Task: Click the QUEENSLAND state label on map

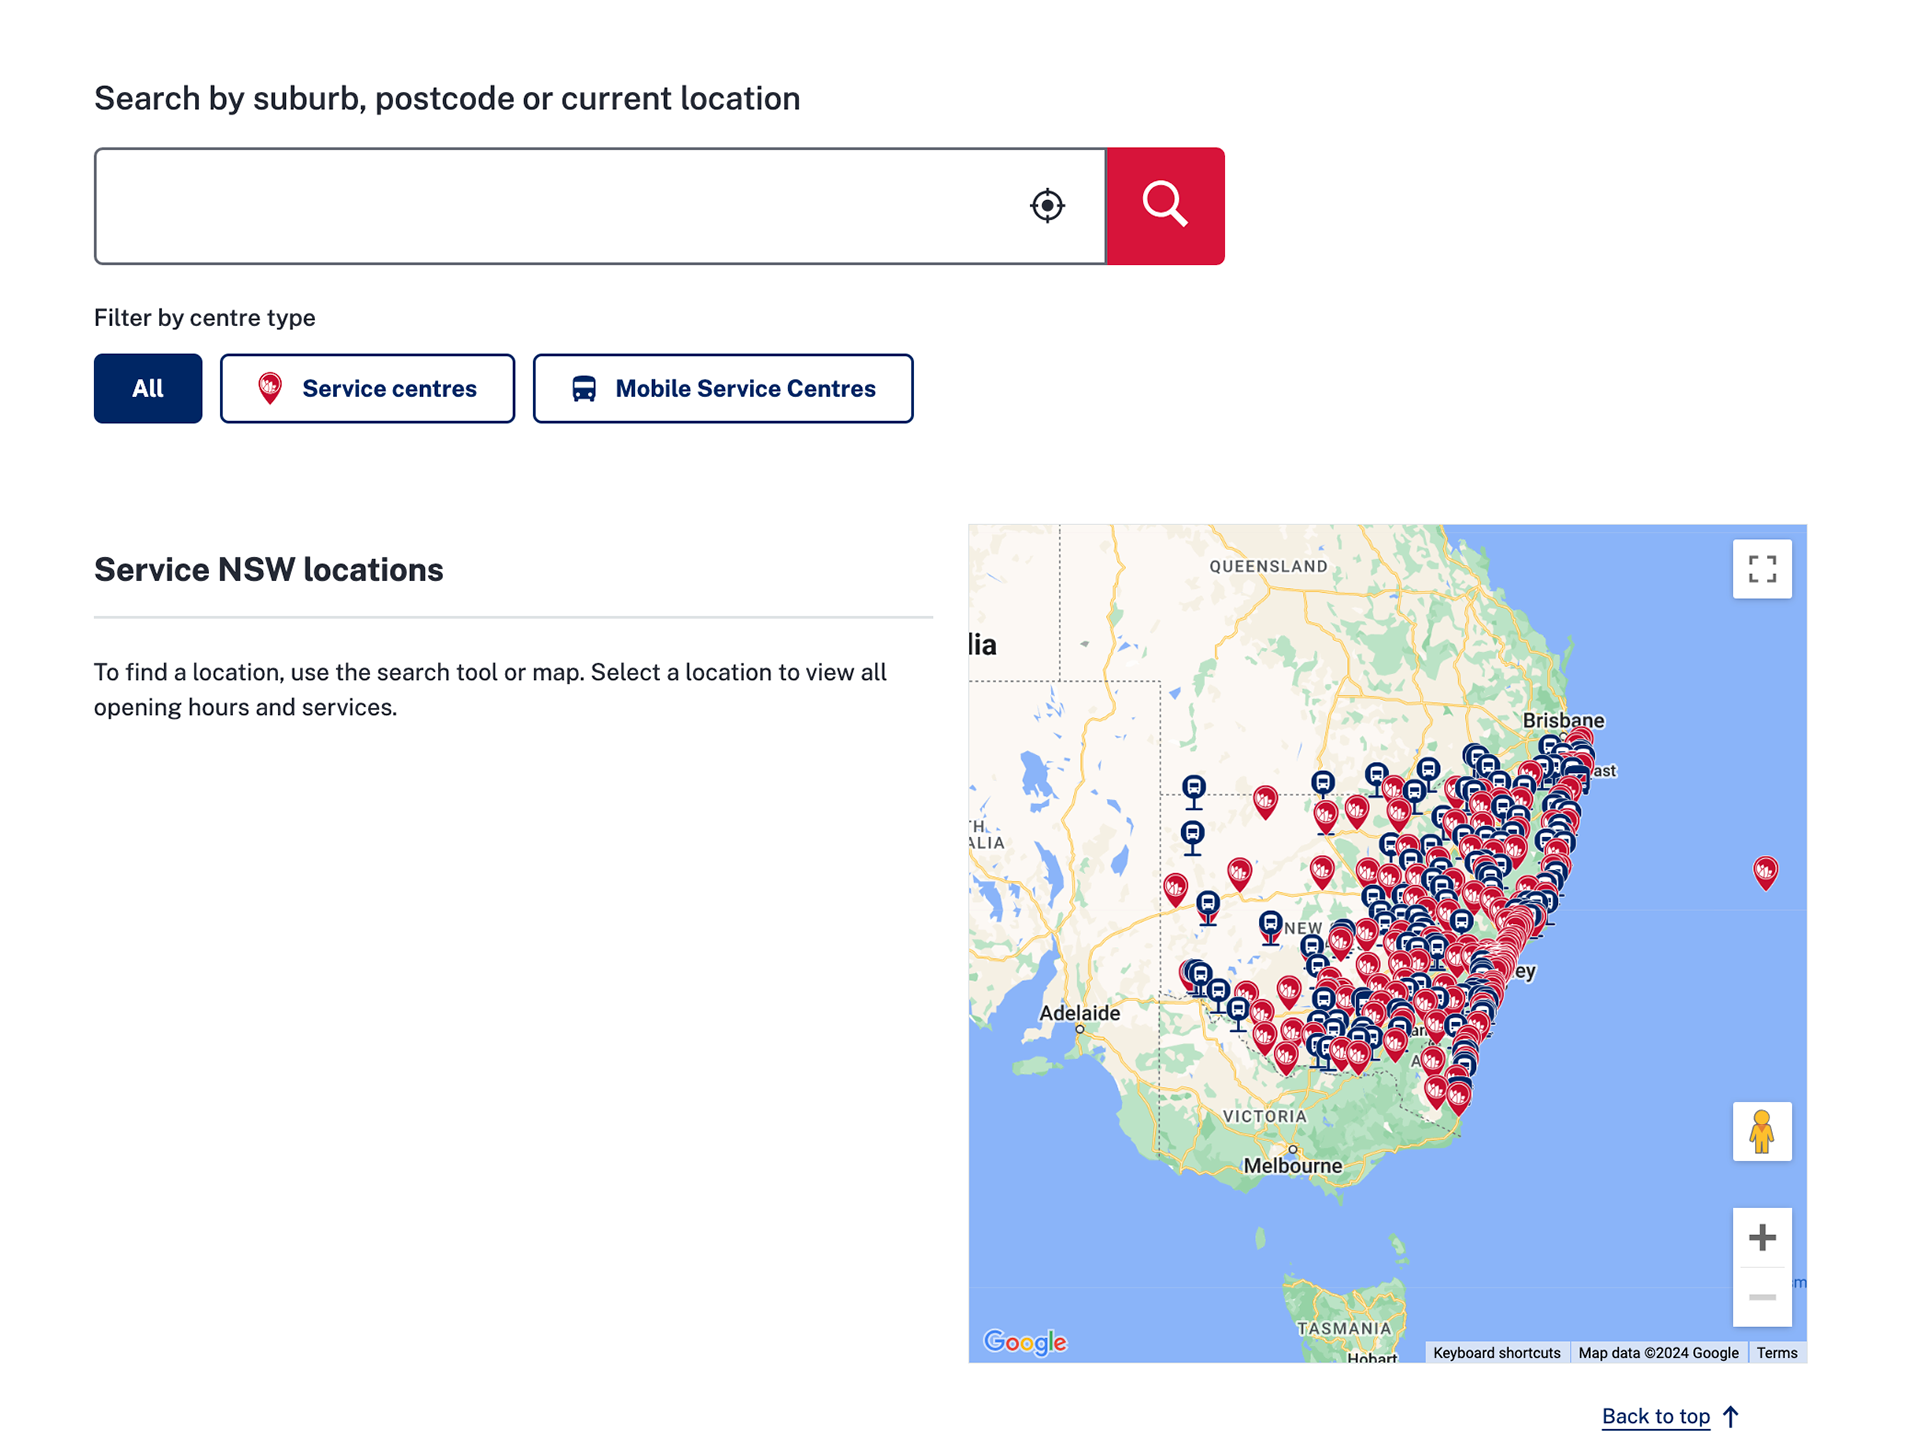Action: (x=1268, y=566)
